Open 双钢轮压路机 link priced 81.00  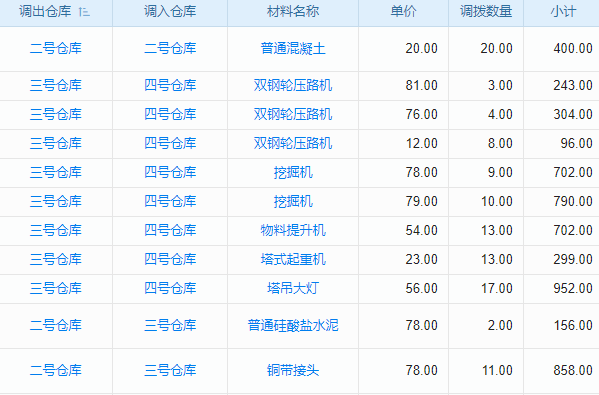point(293,85)
